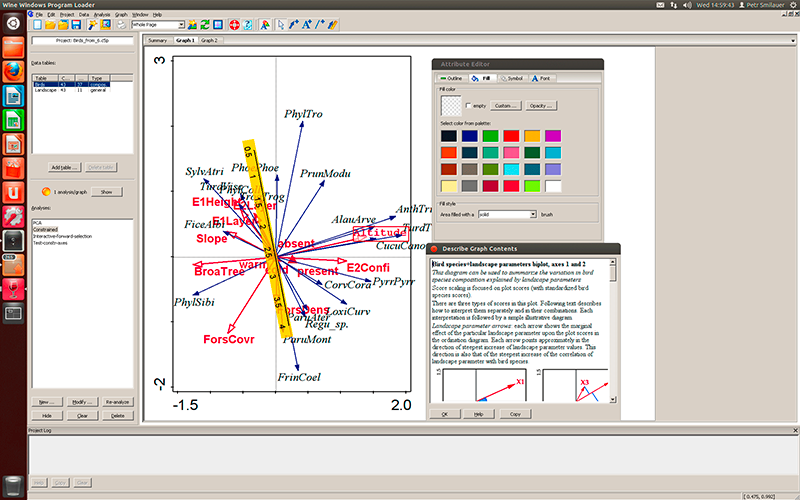This screenshot has height=500, width=800.
Task: Switch to the Symbol tab in Attribute Editor
Action: click(x=512, y=77)
